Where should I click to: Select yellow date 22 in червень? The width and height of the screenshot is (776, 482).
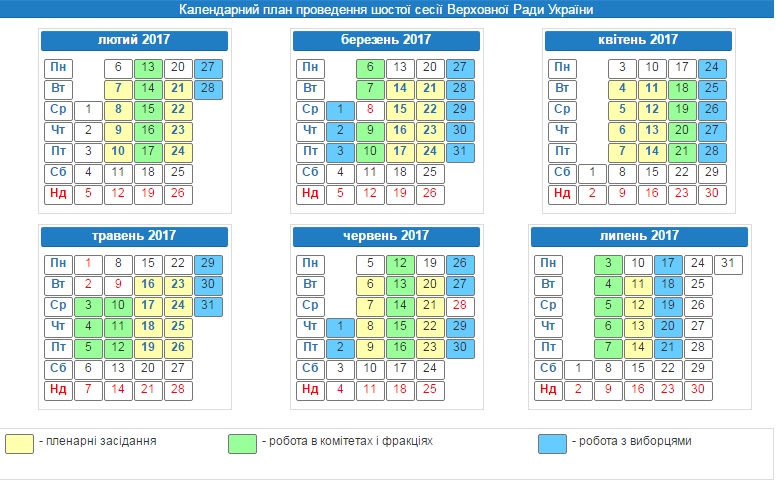(x=430, y=328)
